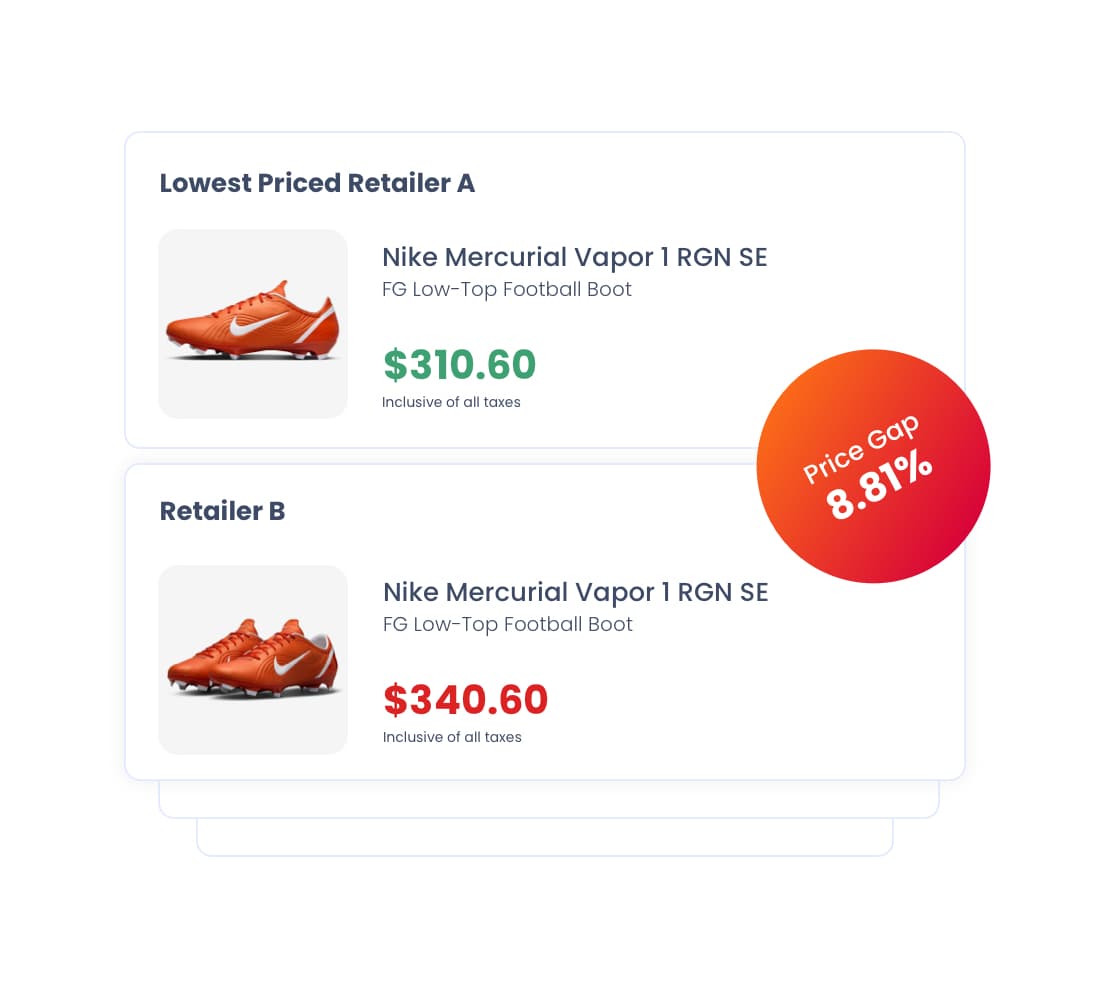Image resolution: width=1118 pixels, height=988 pixels.
Task: Click the "Retailer B" heading
Action: point(222,511)
